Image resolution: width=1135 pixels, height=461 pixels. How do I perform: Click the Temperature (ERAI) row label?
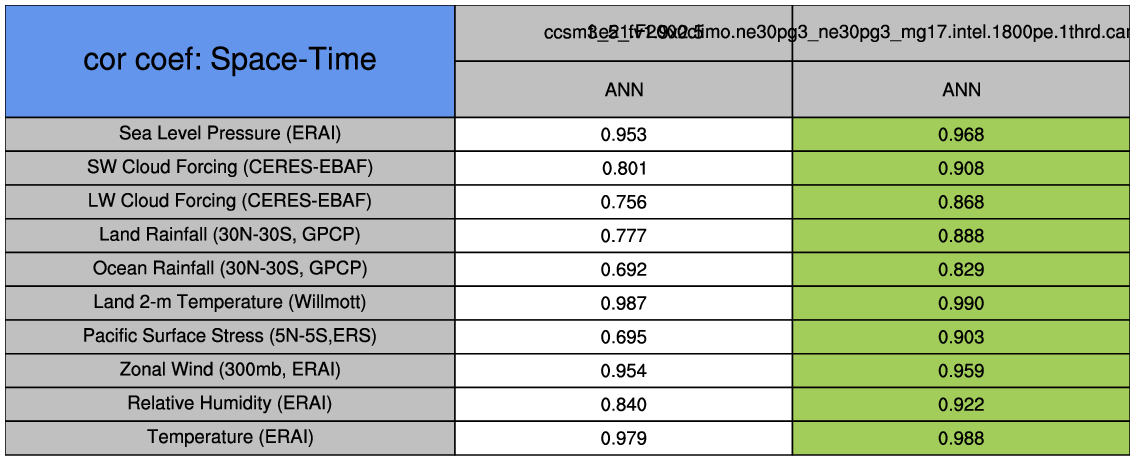point(230,437)
